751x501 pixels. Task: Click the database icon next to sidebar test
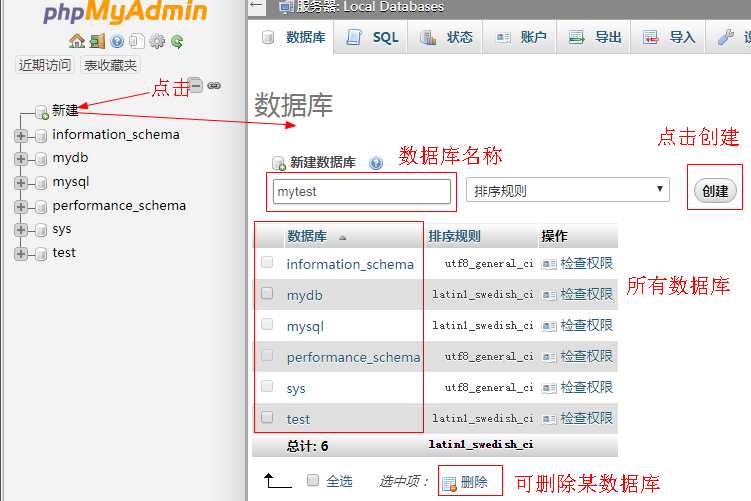41,253
